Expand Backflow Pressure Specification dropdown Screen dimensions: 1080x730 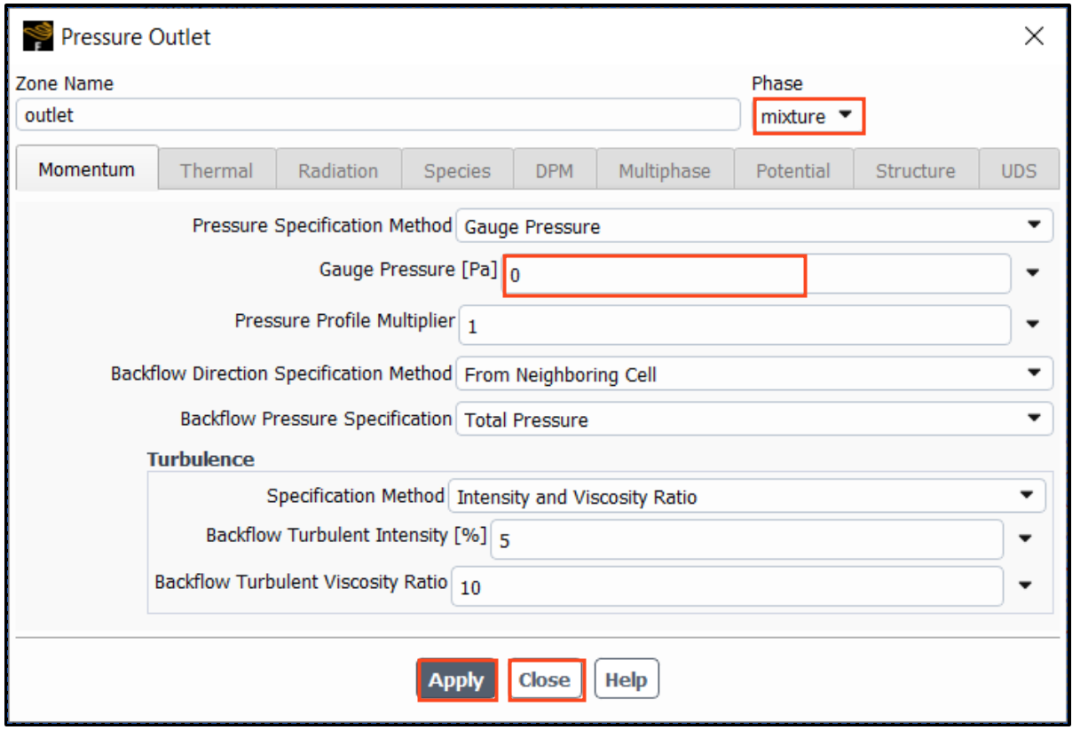pyautogui.click(x=754, y=420)
